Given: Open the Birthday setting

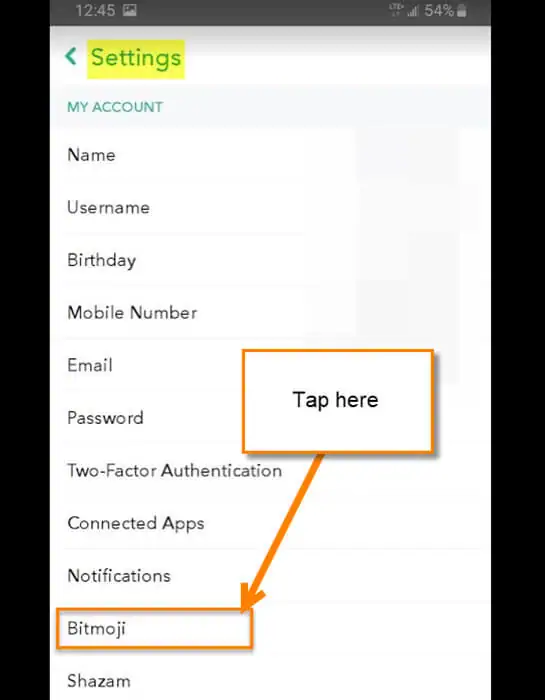Looking at the screenshot, I should [x=270, y=260].
